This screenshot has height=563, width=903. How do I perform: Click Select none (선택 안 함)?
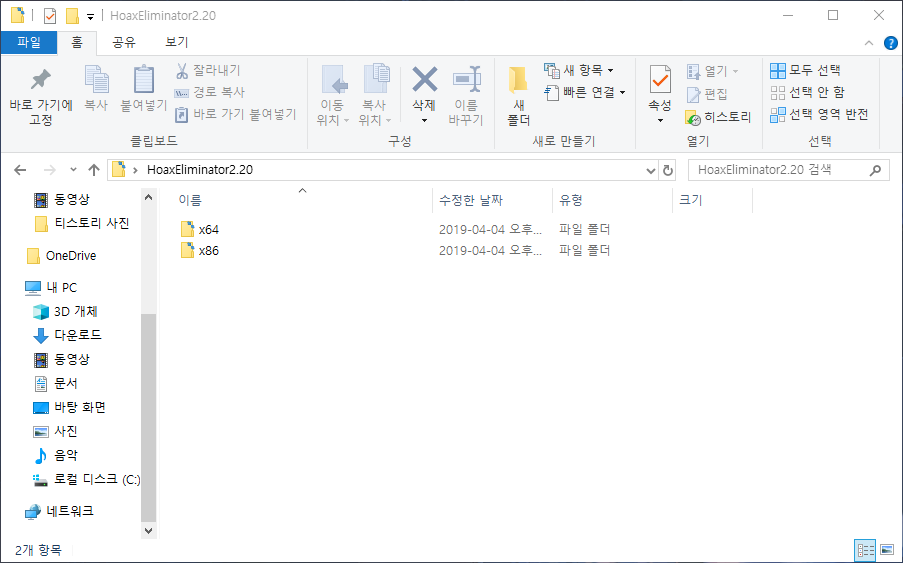point(807,92)
